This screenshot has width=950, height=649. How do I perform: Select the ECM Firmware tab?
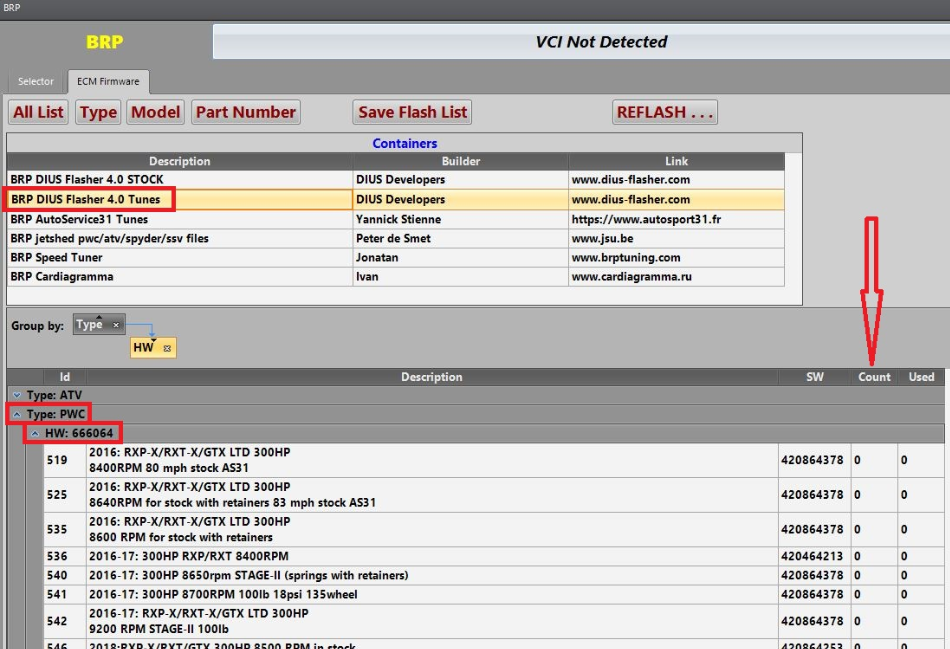pyautogui.click(x=108, y=82)
